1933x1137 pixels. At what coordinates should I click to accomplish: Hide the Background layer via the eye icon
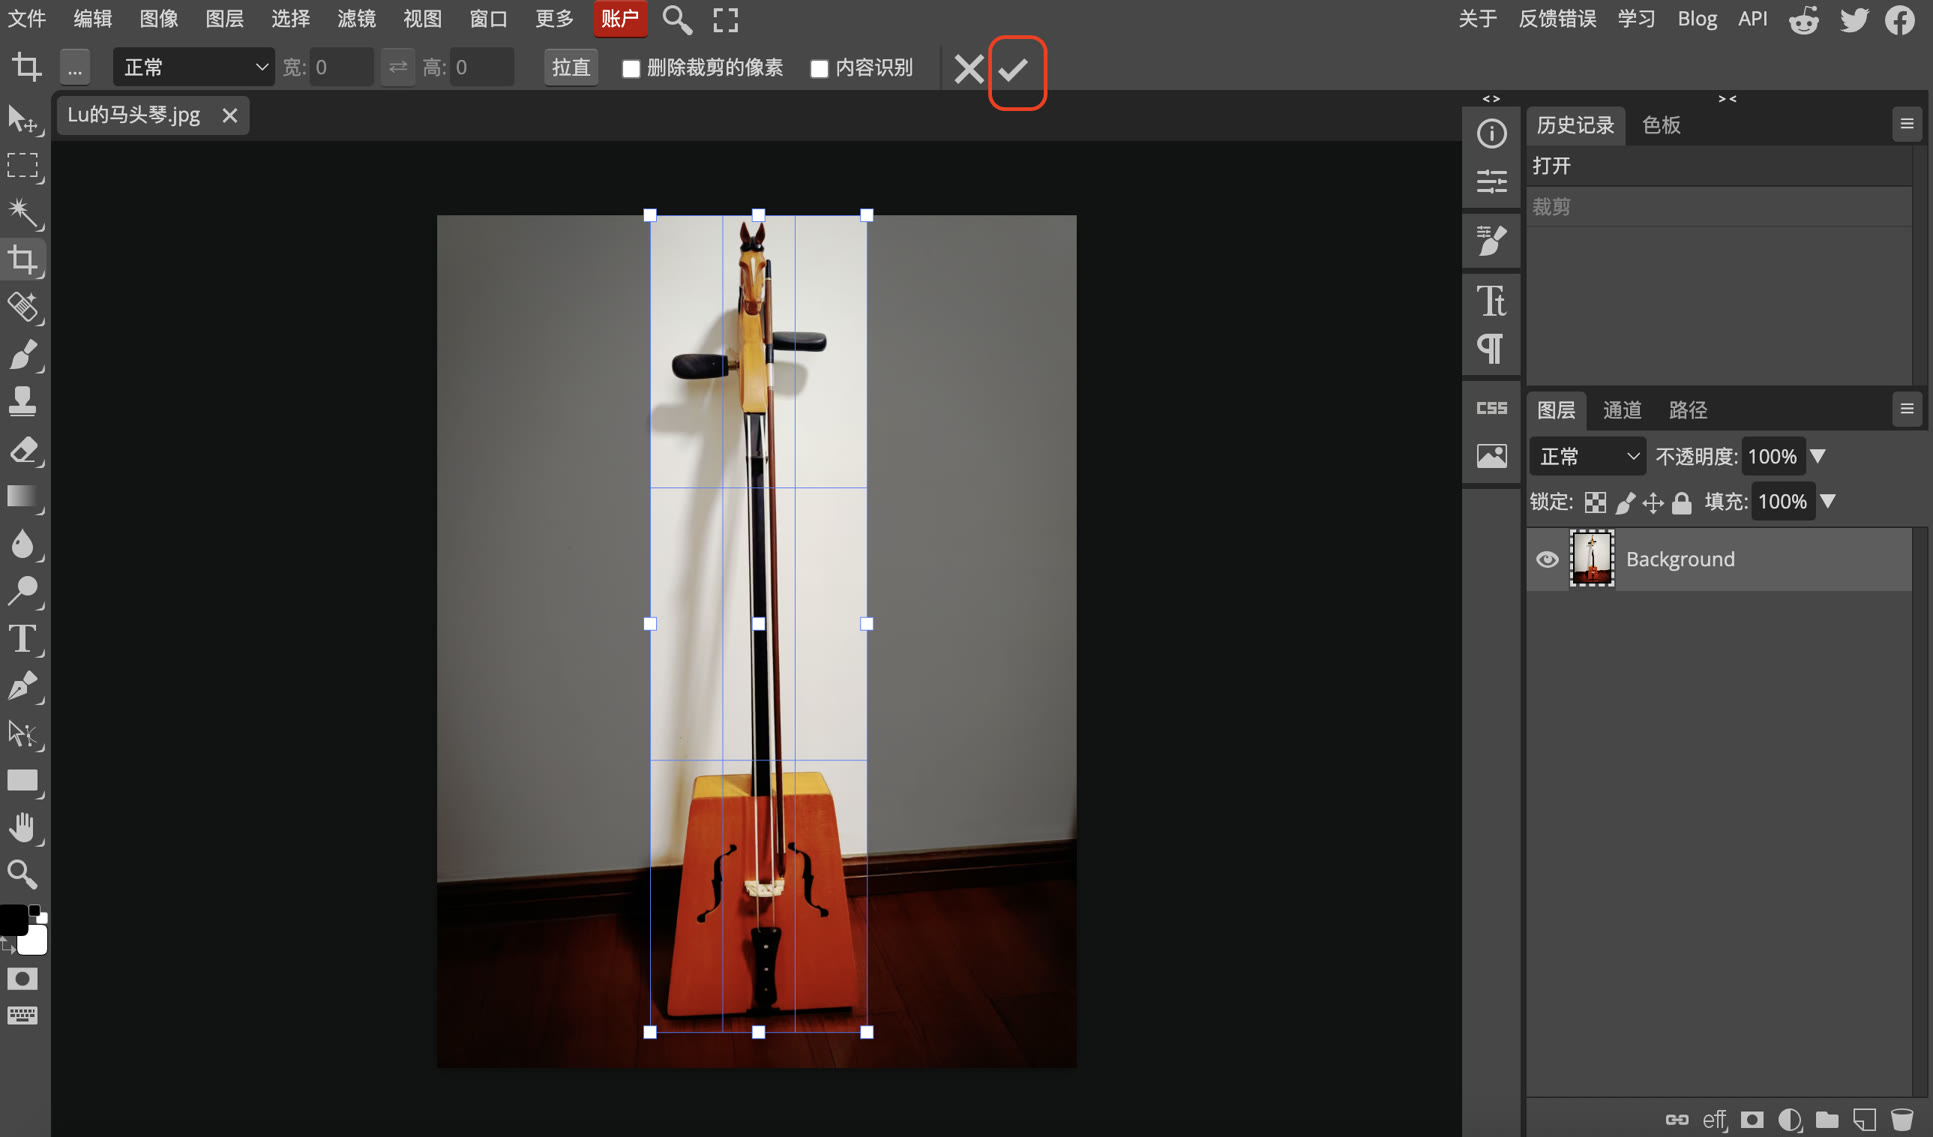point(1546,559)
